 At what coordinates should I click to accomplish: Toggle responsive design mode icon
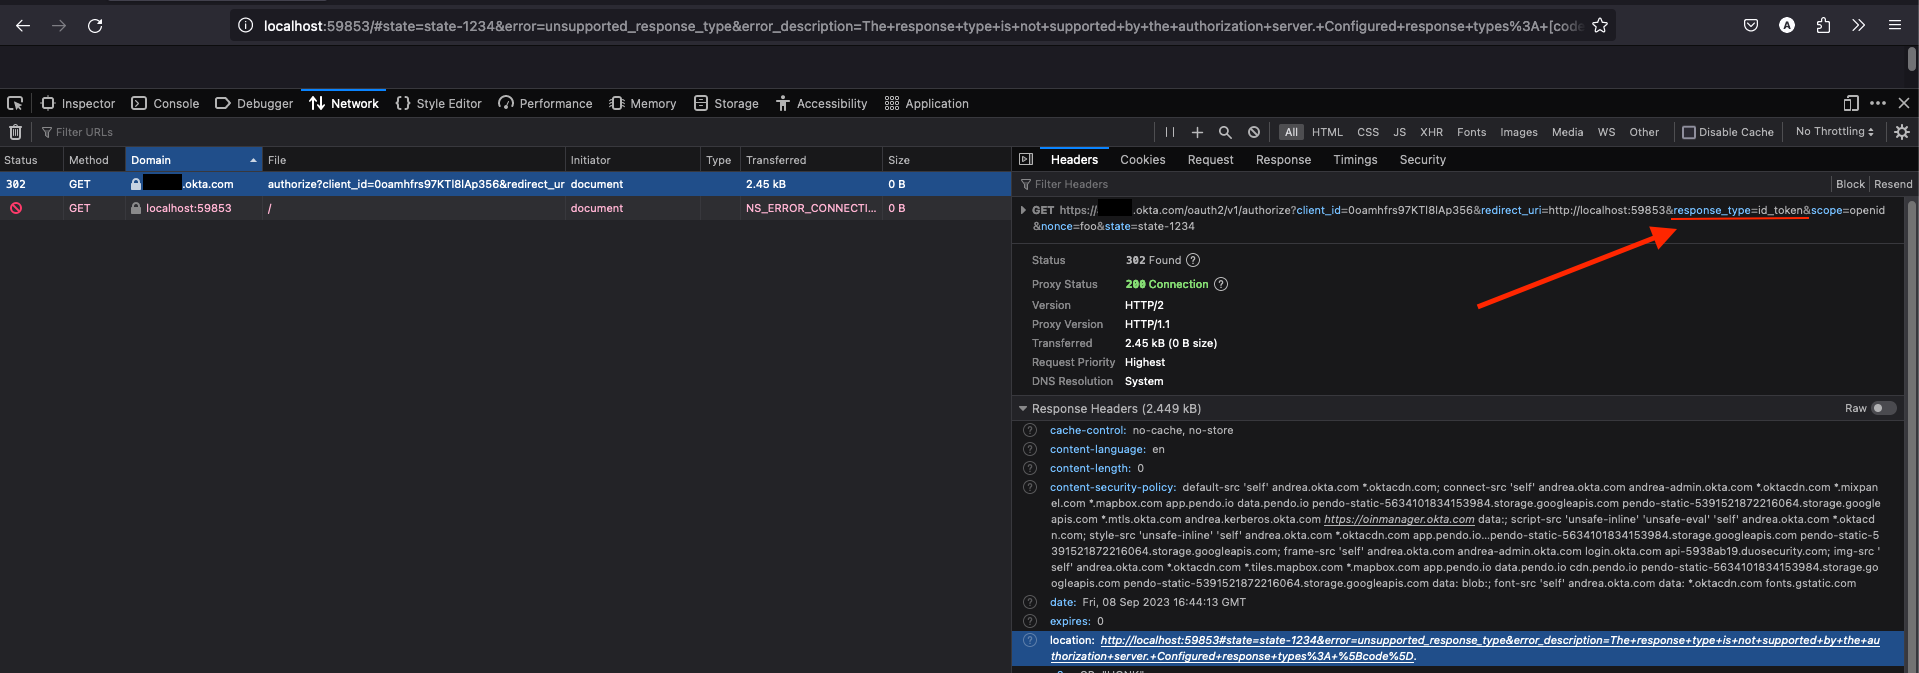click(1850, 103)
